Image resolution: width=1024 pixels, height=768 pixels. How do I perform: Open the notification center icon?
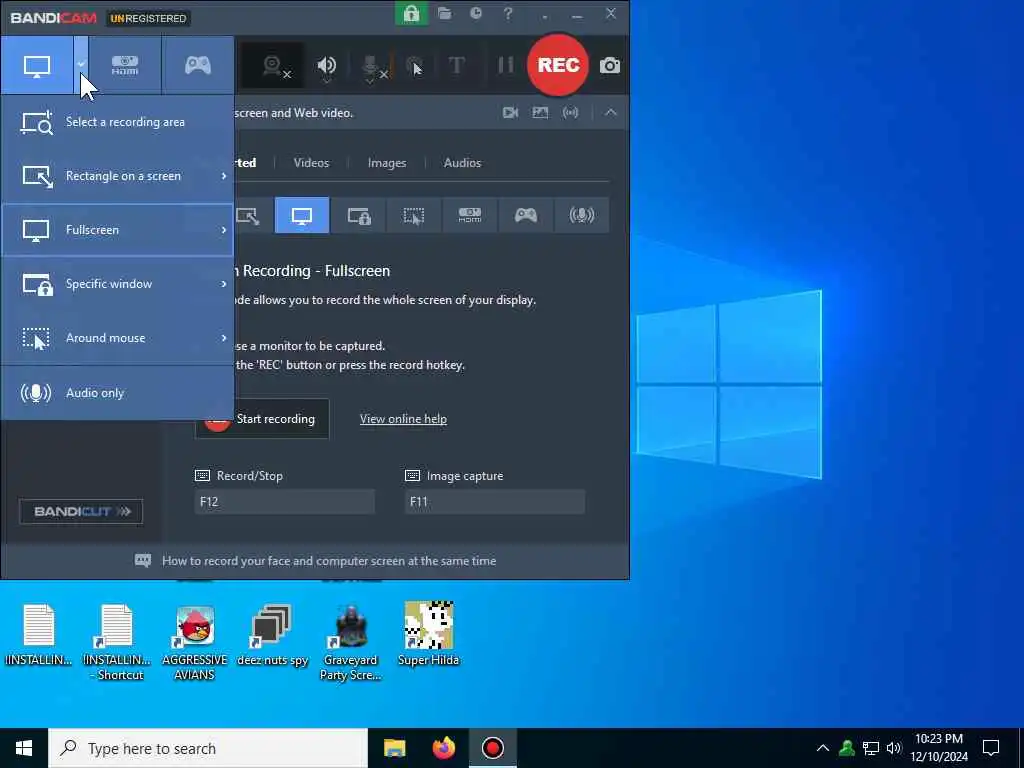[x=991, y=748]
